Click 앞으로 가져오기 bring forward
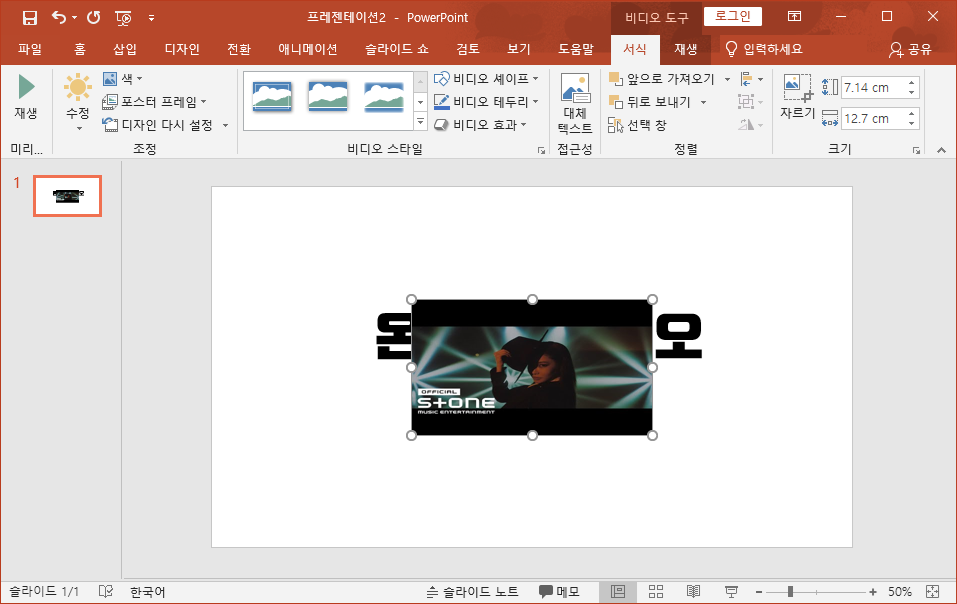This screenshot has width=957, height=604. point(662,79)
